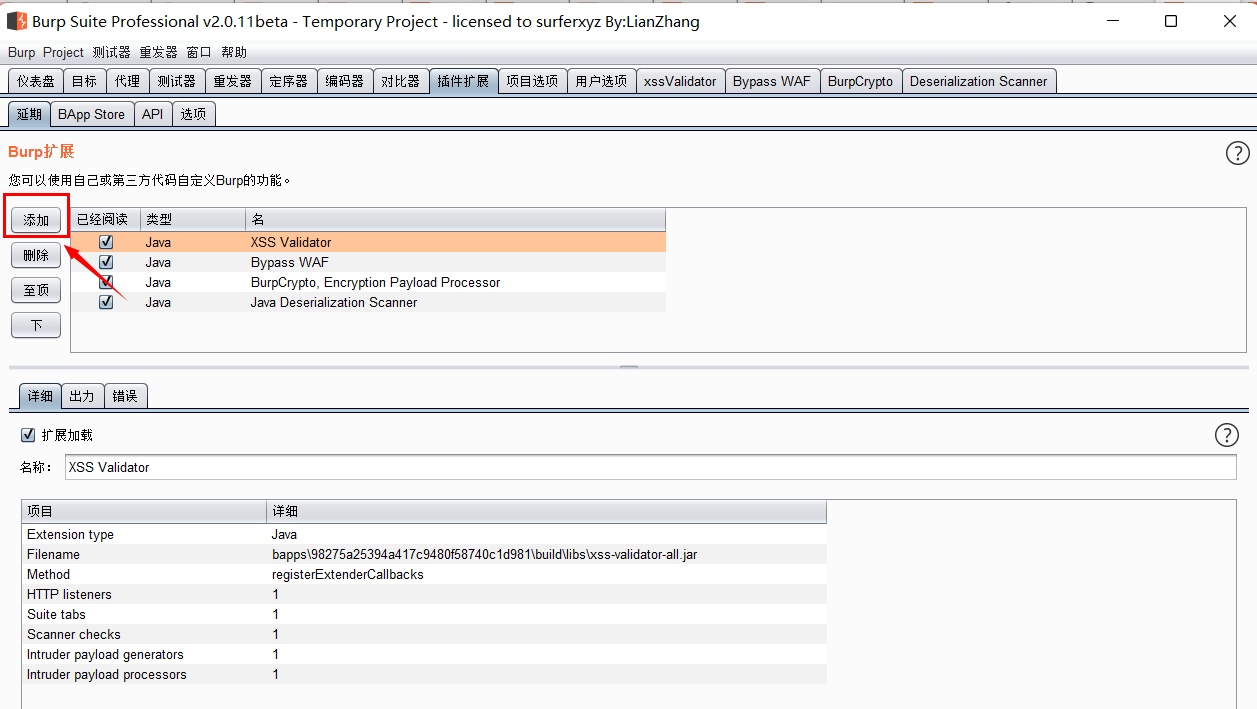
Task: Switch to the 错误 errors tab
Action: point(125,396)
